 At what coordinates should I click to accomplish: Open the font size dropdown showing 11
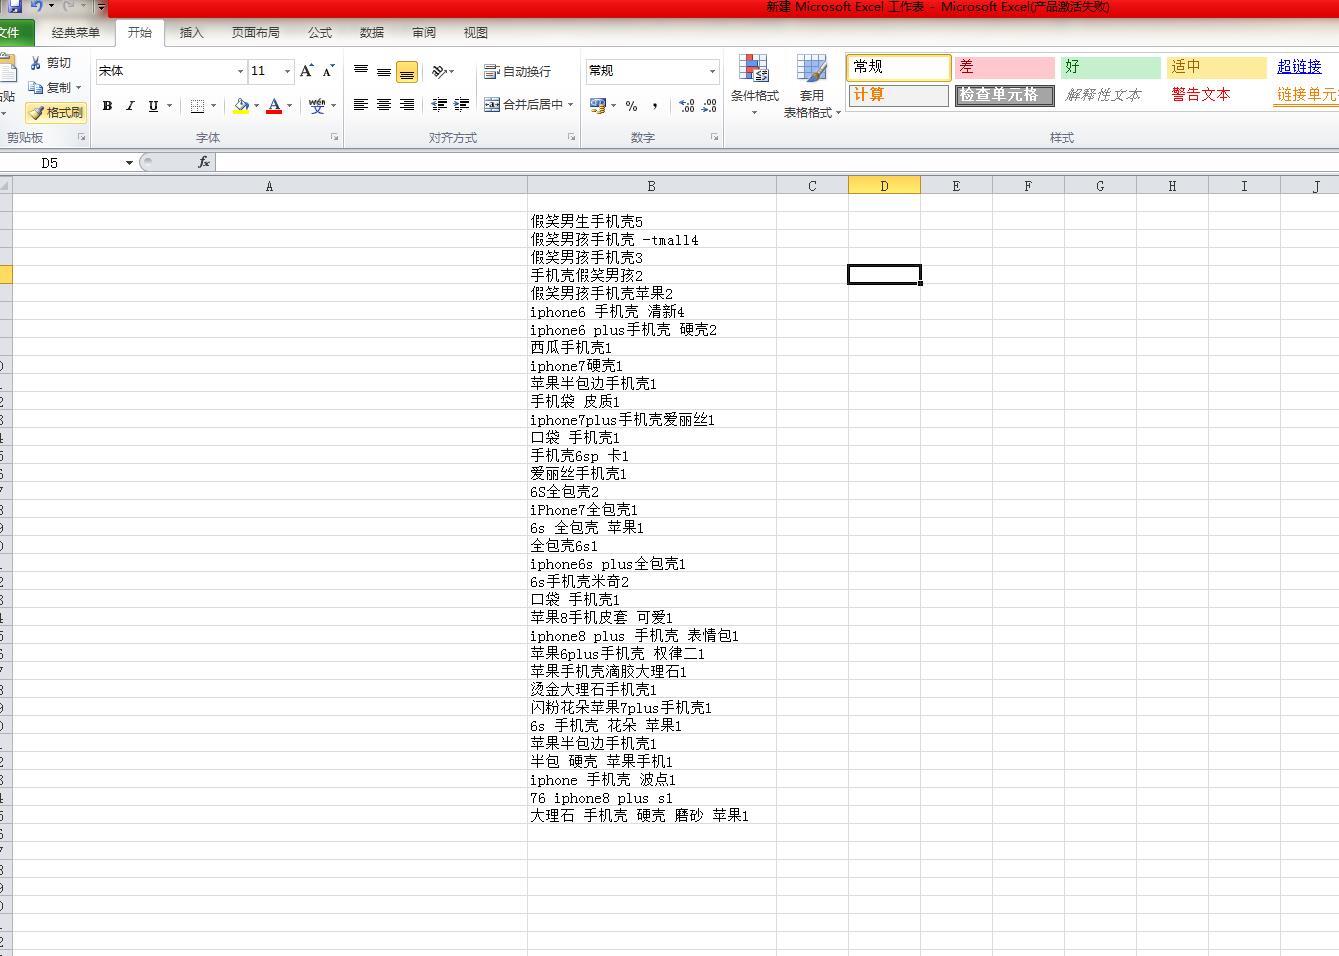click(x=287, y=71)
